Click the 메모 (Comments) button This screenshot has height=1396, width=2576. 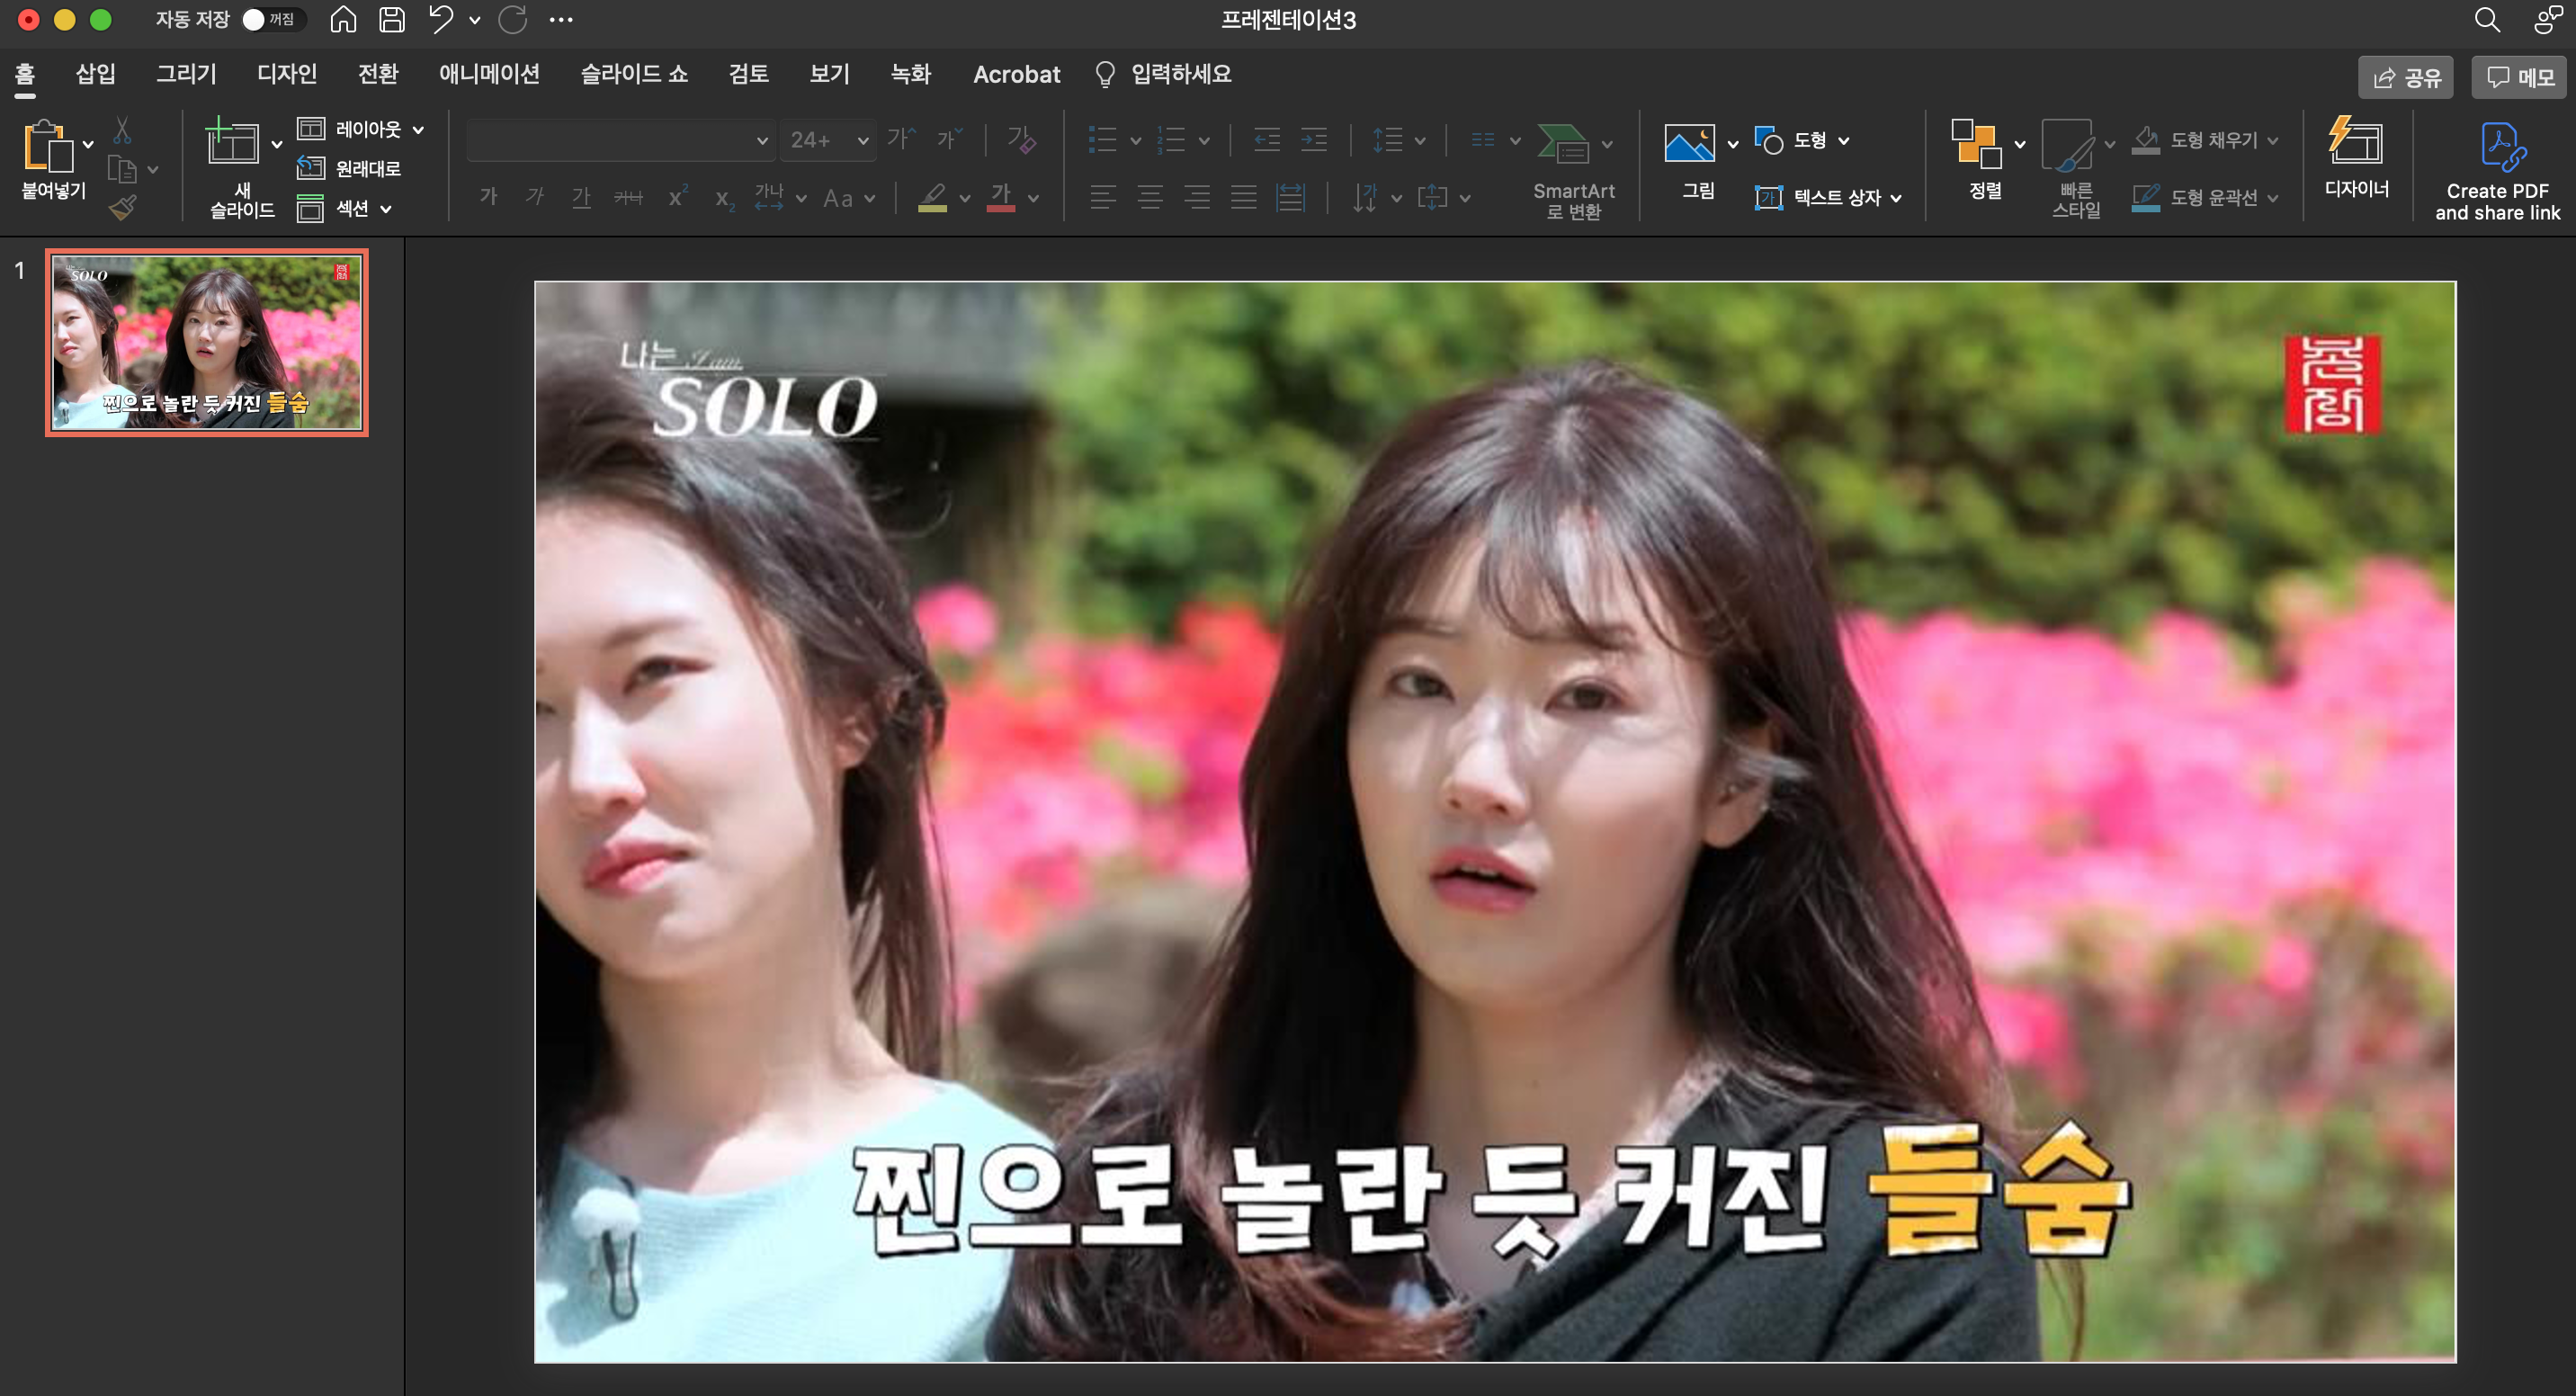(x=2519, y=77)
